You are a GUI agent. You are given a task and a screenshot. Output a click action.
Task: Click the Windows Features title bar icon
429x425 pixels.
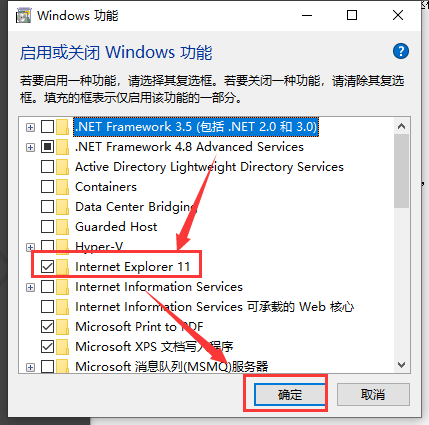23,15
